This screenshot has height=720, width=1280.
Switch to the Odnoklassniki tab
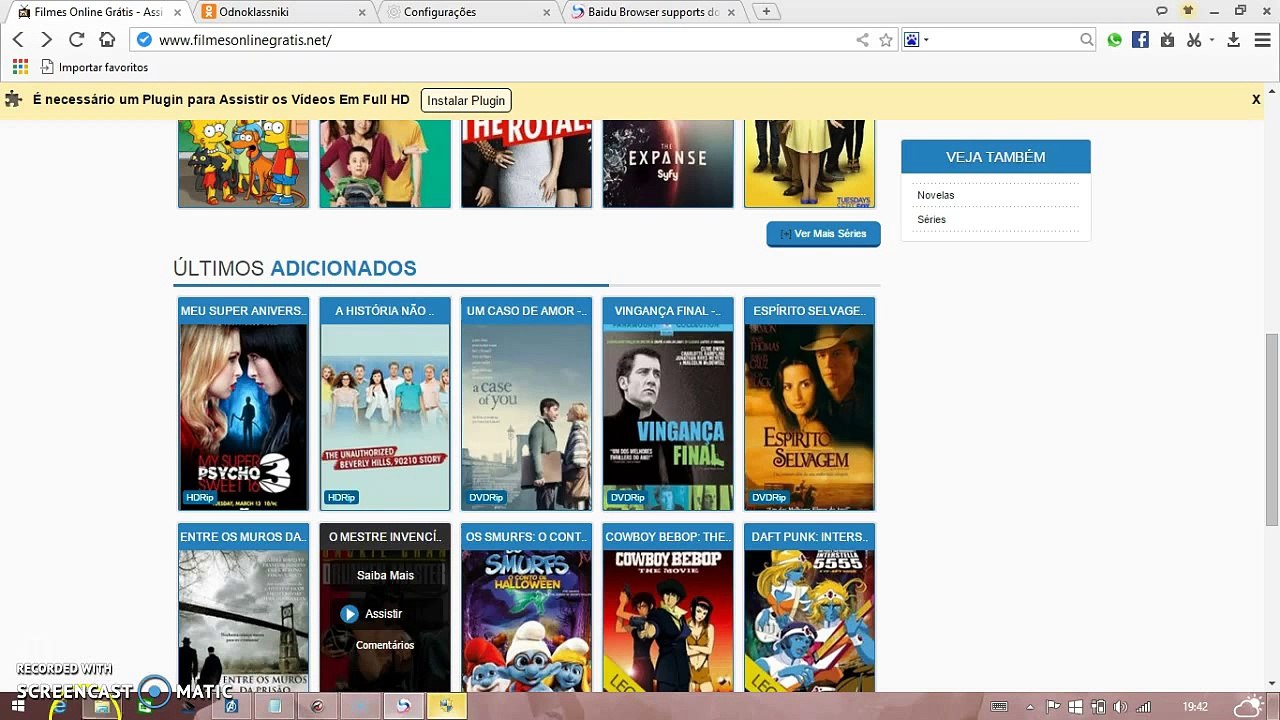(x=284, y=12)
